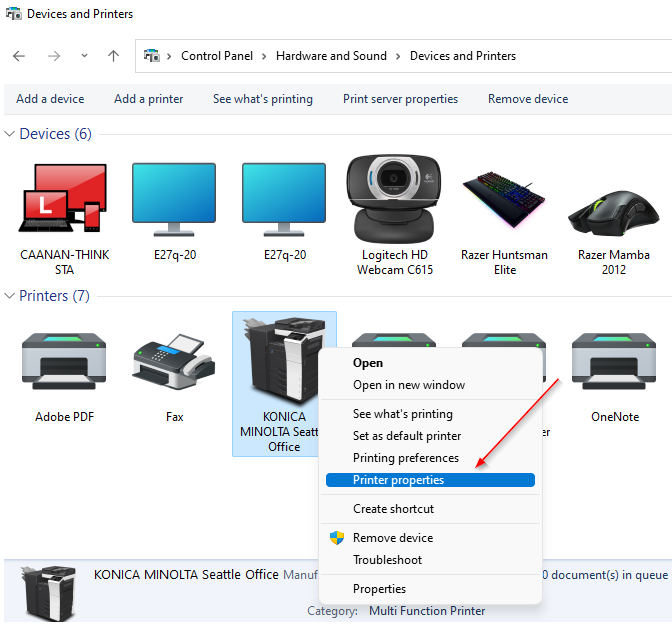Viewport: 672px width, 630px height.
Task: Click the 0 document(s) in queue status
Action: pyautogui.click(x=604, y=575)
